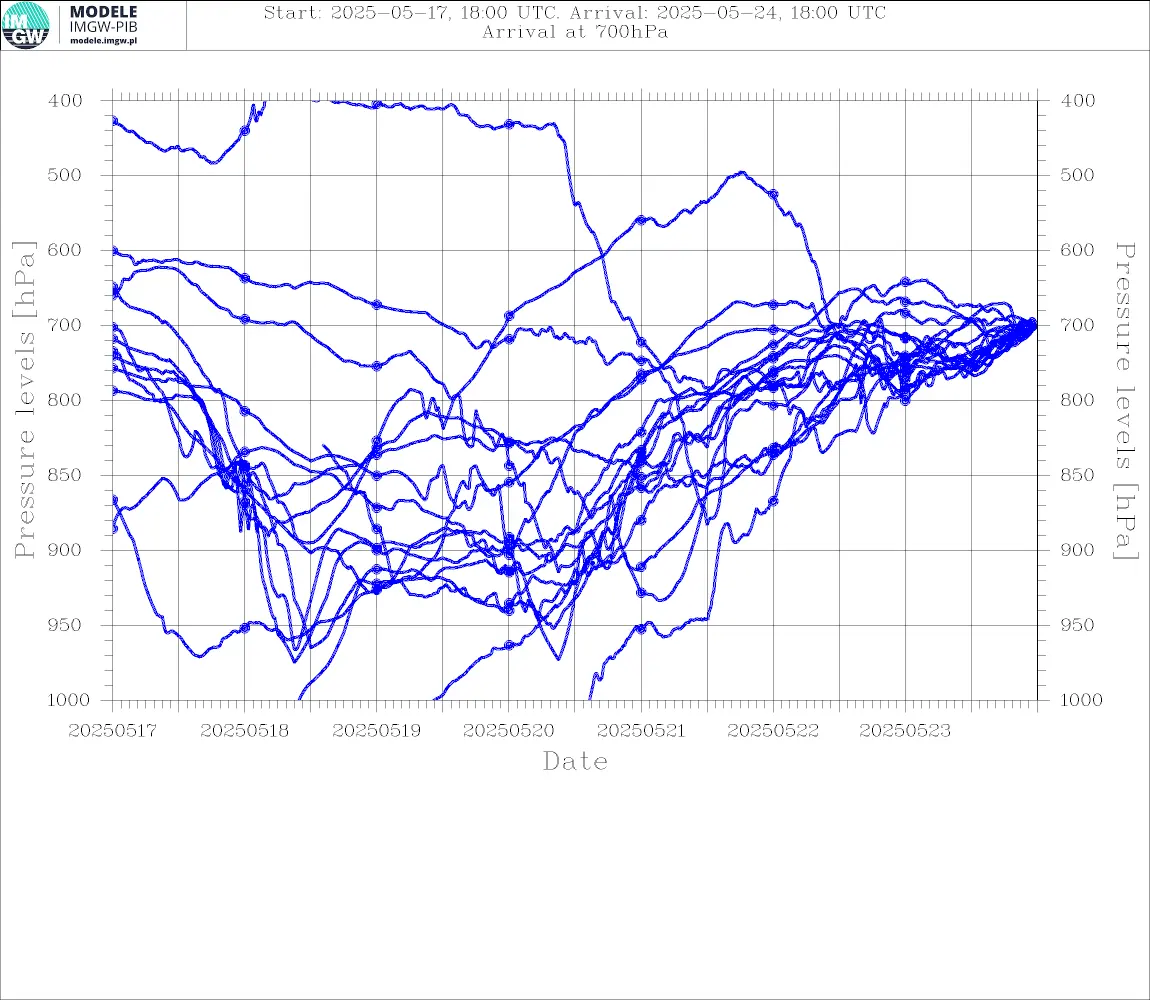Click the left axis 700 label
This screenshot has height=1000, width=1150.
(65, 325)
